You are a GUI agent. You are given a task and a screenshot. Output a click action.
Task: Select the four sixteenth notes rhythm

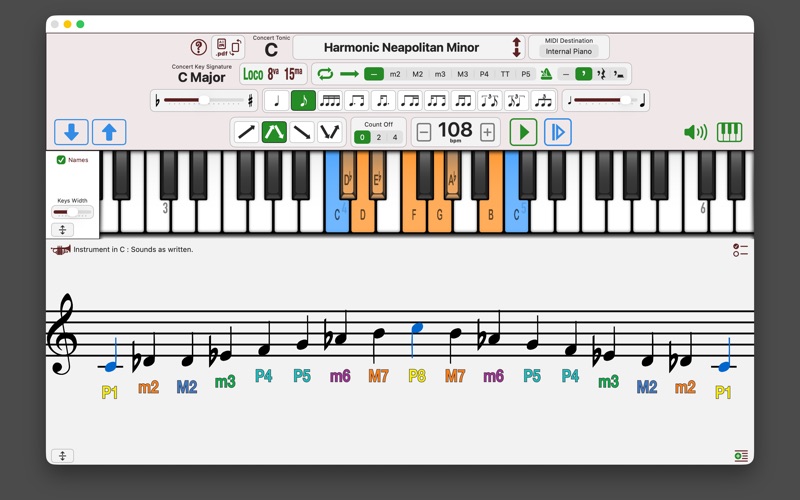coord(330,101)
